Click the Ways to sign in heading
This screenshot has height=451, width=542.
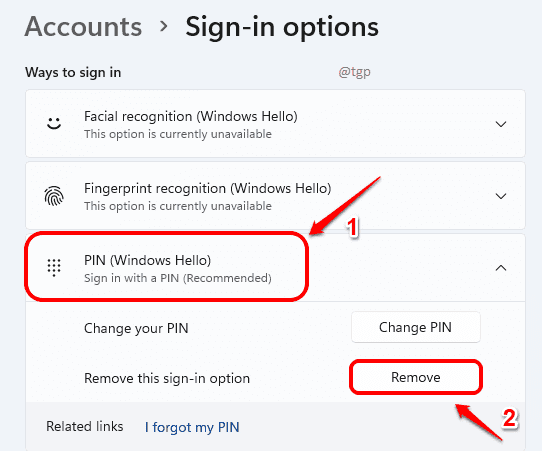pos(73,73)
